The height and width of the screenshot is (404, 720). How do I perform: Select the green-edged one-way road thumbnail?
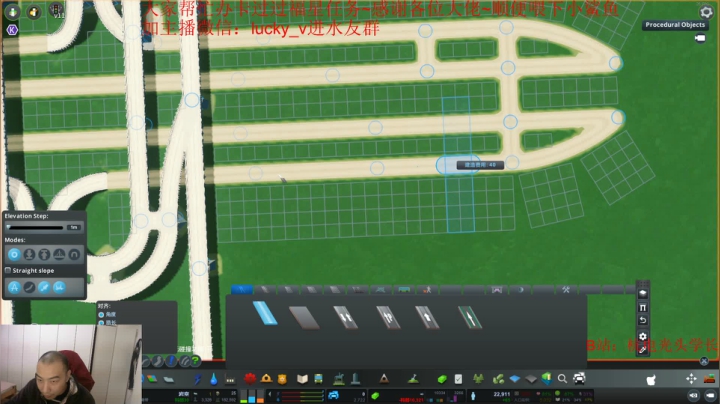coord(470,317)
